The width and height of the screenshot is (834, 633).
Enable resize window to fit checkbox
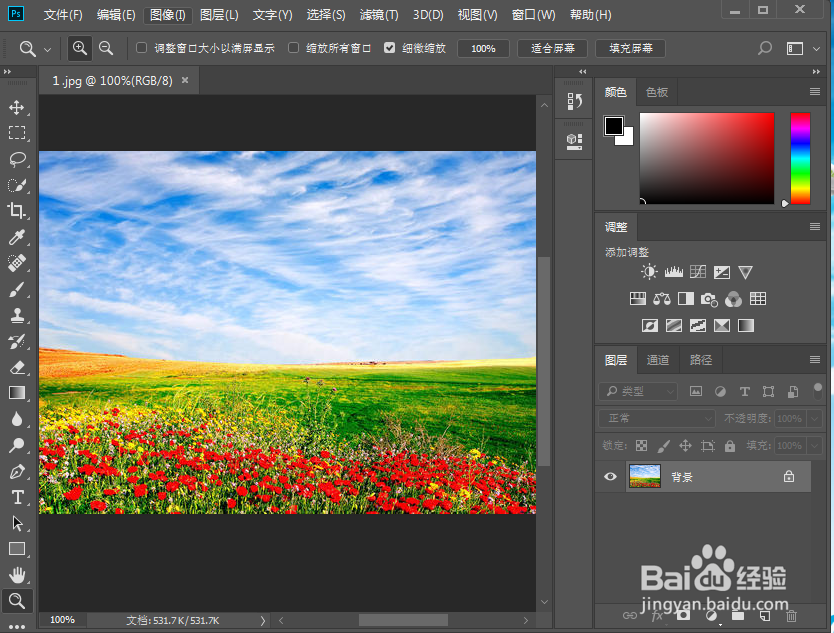point(141,48)
